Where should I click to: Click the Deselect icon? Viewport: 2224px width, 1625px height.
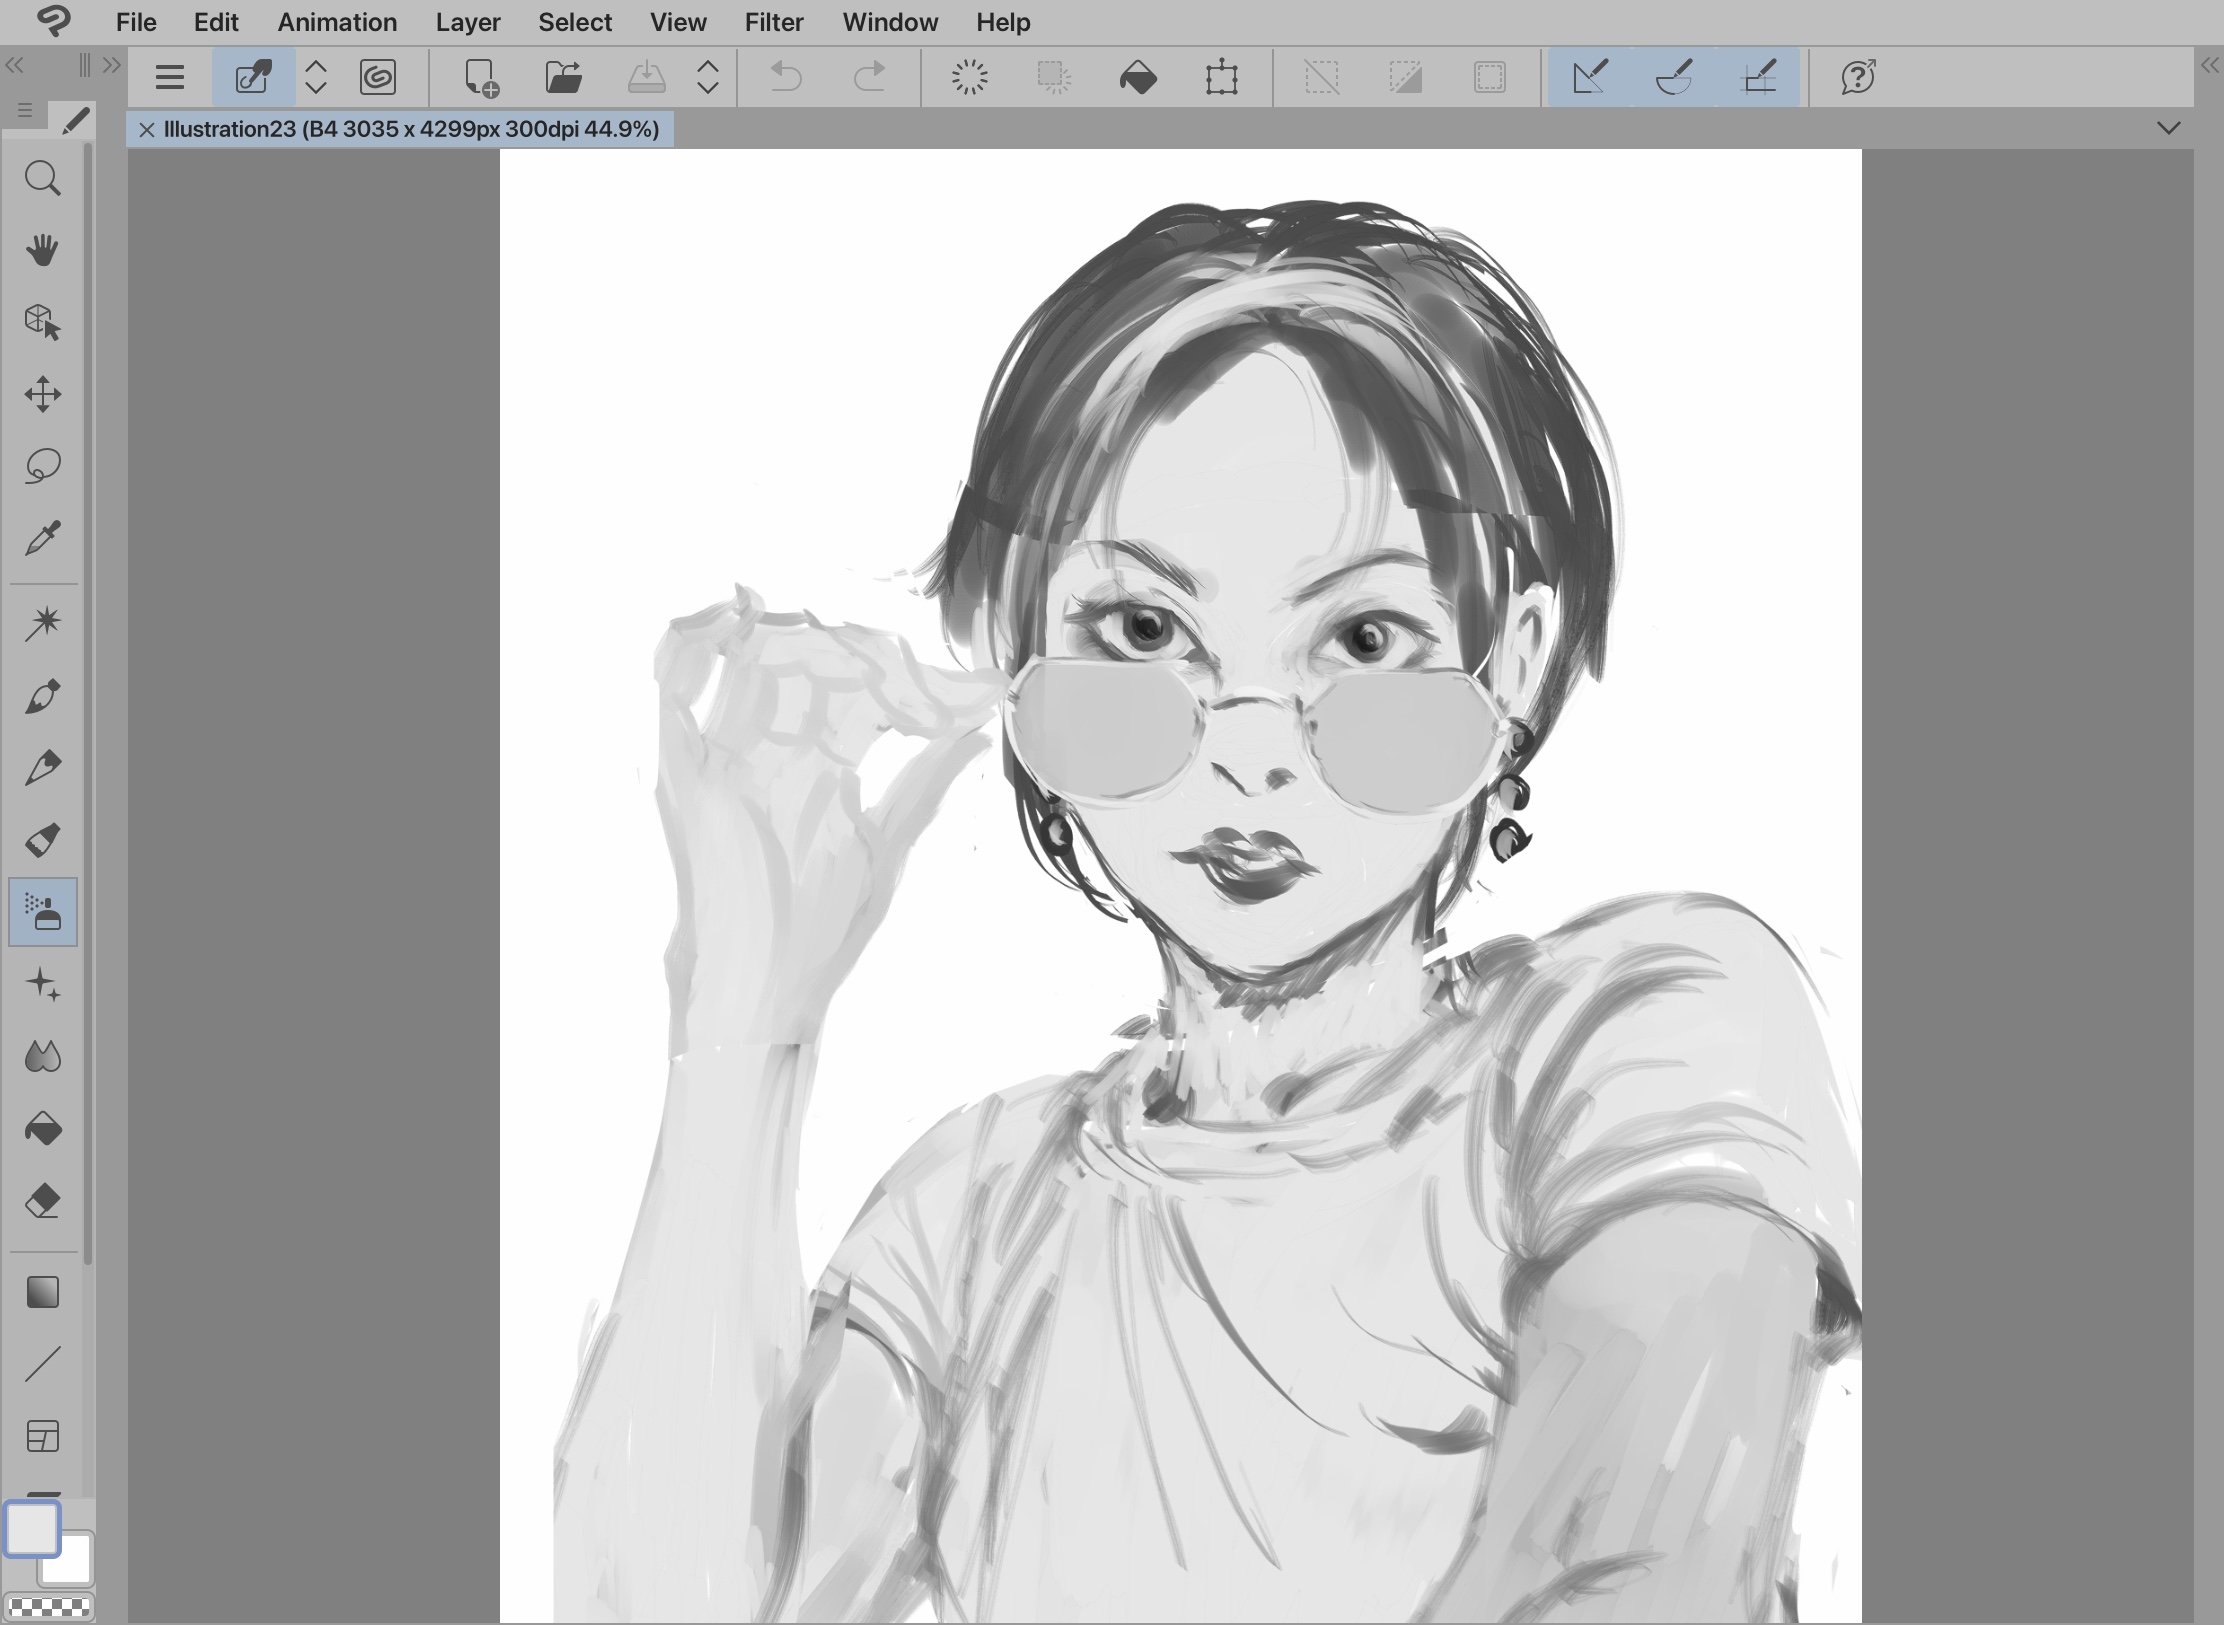[1322, 77]
